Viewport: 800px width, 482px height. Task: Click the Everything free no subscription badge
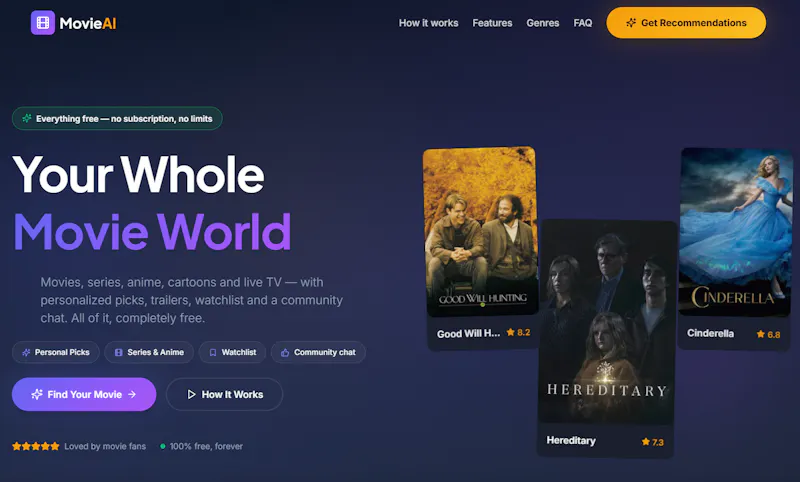click(x=117, y=118)
